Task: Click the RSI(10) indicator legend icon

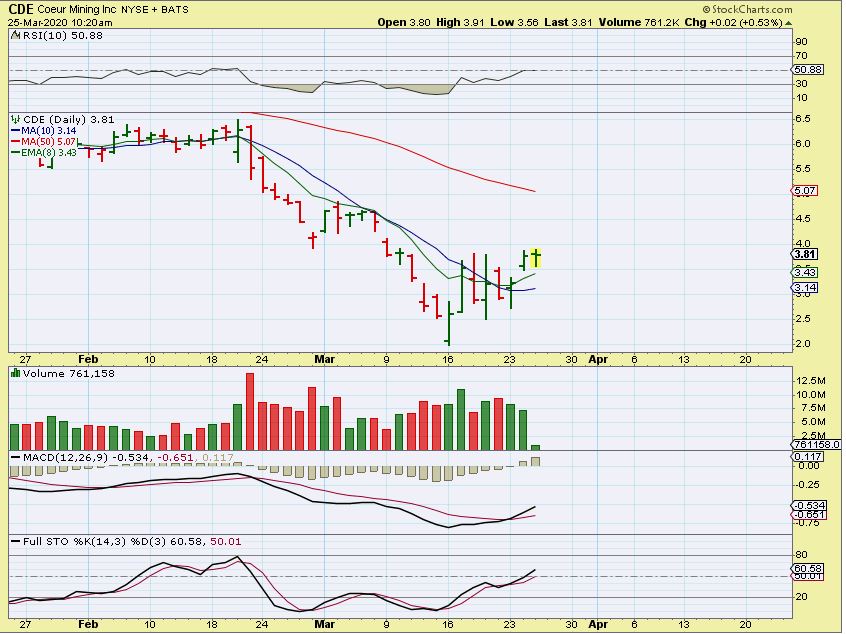Action: 16,36
